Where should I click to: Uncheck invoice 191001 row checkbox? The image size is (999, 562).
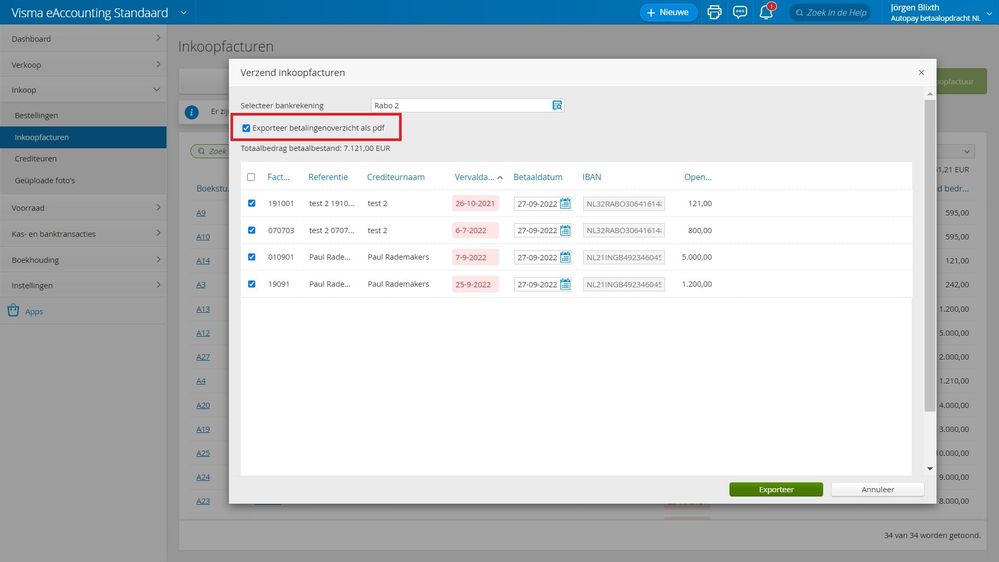pyautogui.click(x=252, y=203)
